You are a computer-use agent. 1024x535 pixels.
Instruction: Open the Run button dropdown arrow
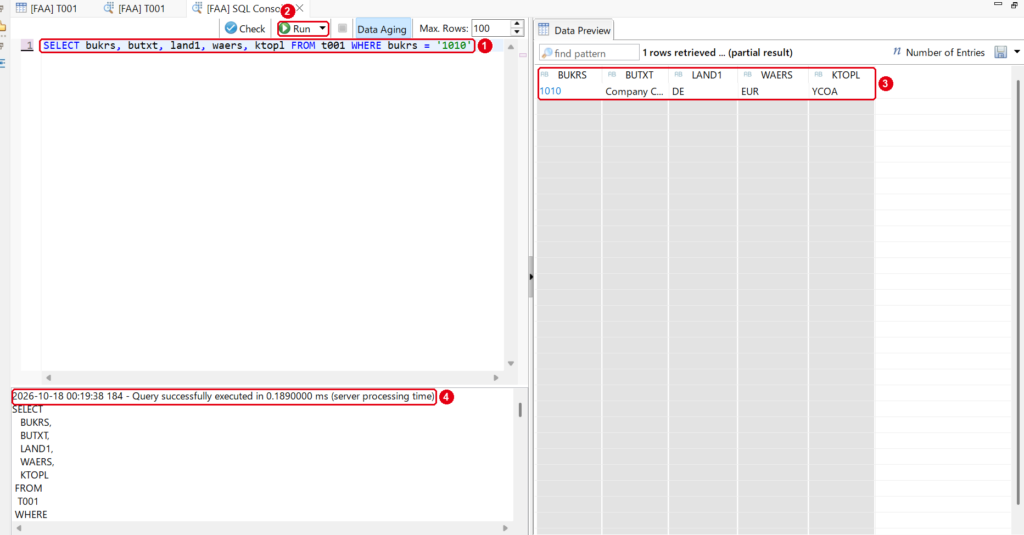point(322,29)
